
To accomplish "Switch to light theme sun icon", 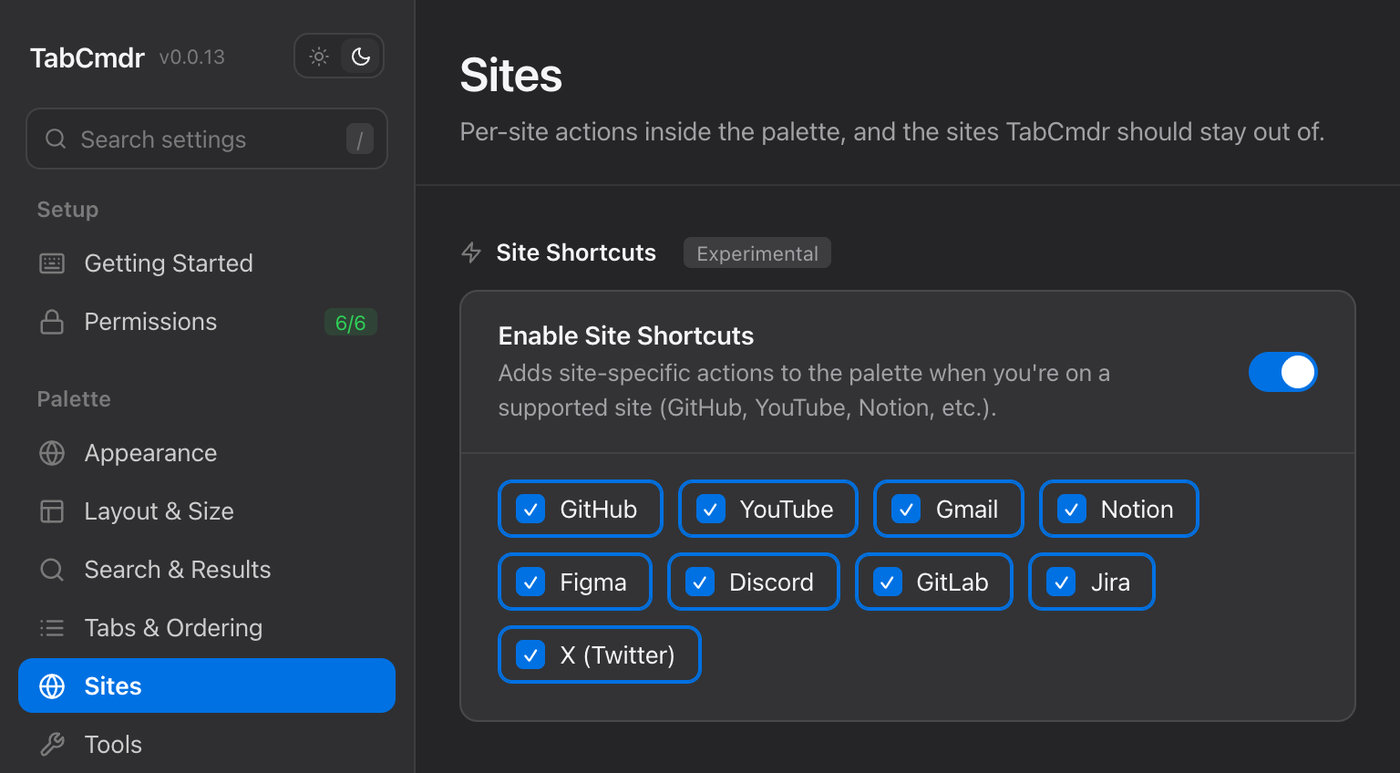I will (319, 56).
